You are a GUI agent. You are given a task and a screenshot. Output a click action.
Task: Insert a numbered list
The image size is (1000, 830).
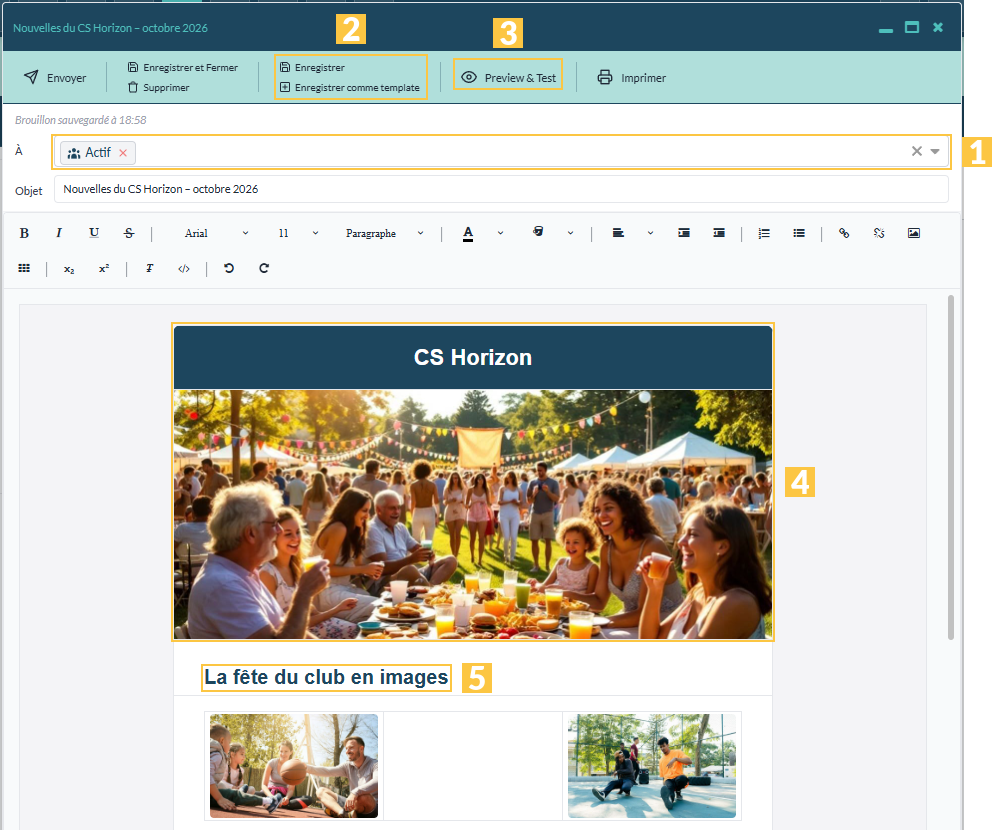click(x=764, y=233)
